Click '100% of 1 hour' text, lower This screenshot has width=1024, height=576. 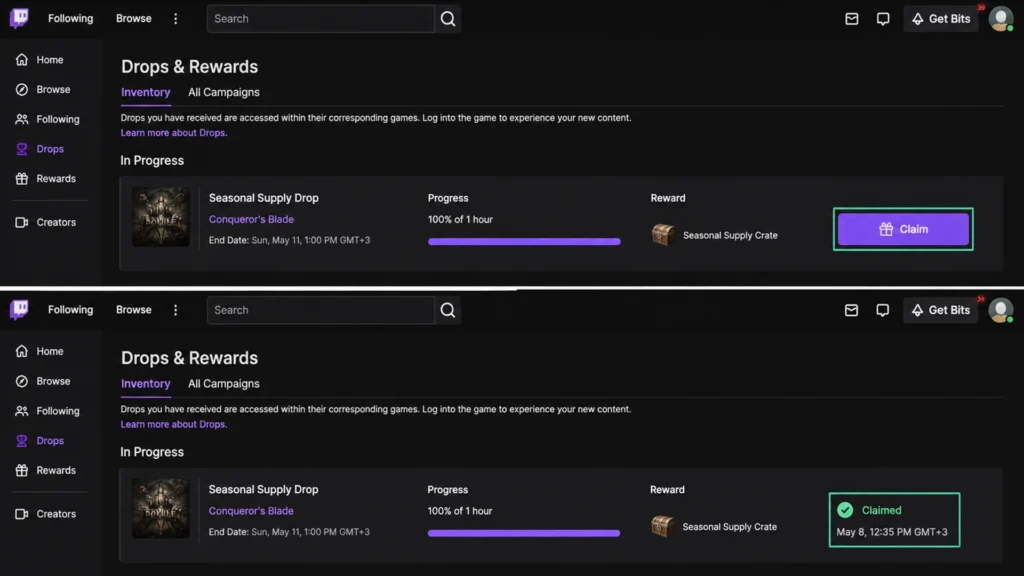pyautogui.click(x=460, y=511)
